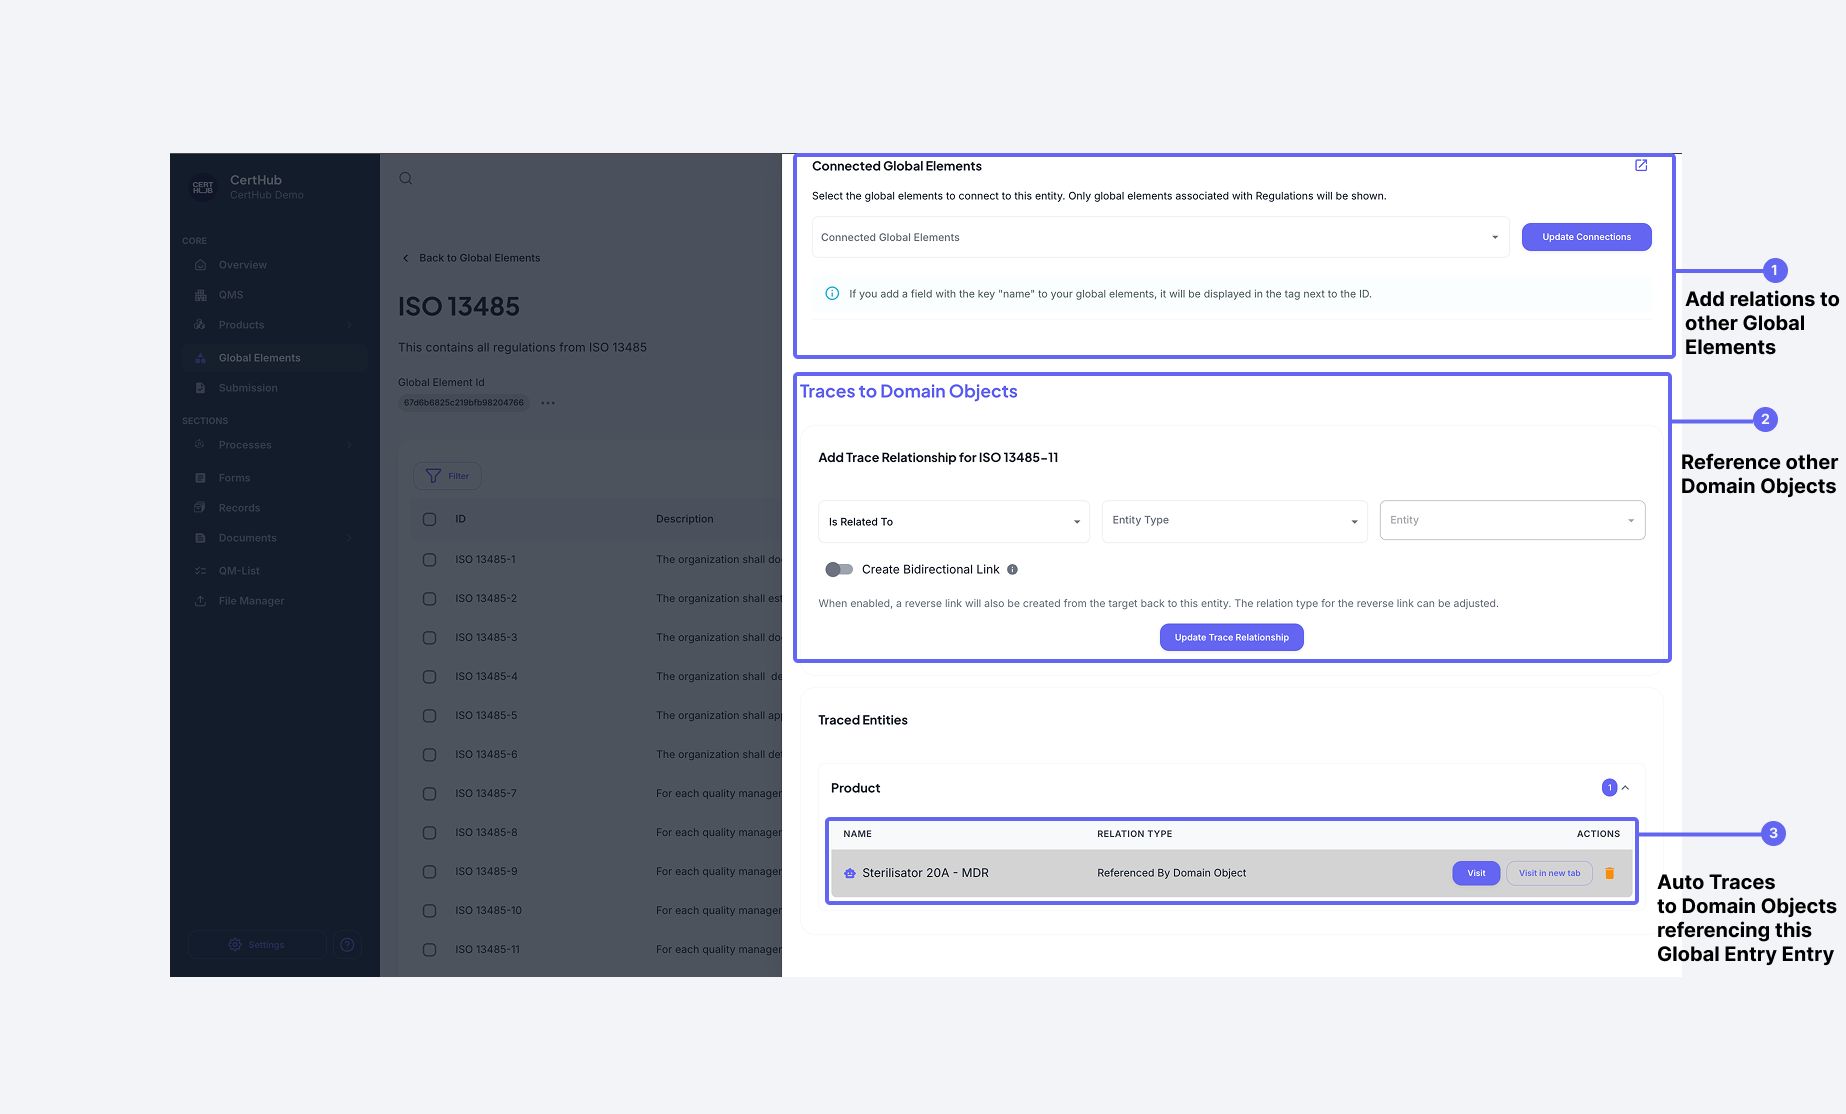The height and width of the screenshot is (1114, 1846).
Task: Collapse the Product traced entities section
Action: pyautogui.click(x=1625, y=788)
